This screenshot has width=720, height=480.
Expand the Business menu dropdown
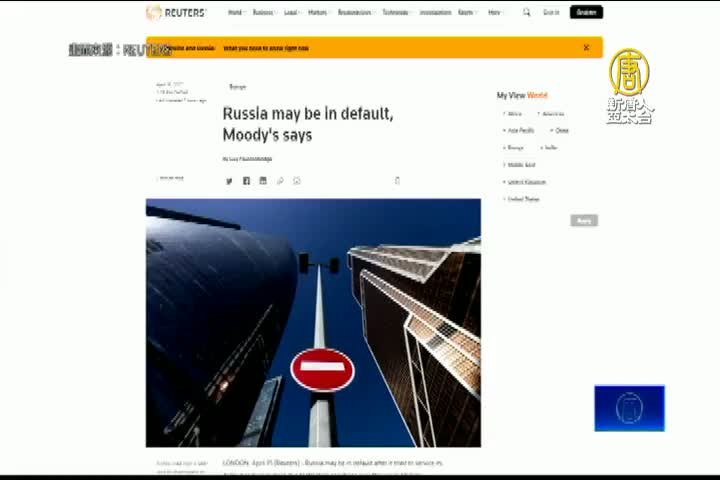(263, 12)
